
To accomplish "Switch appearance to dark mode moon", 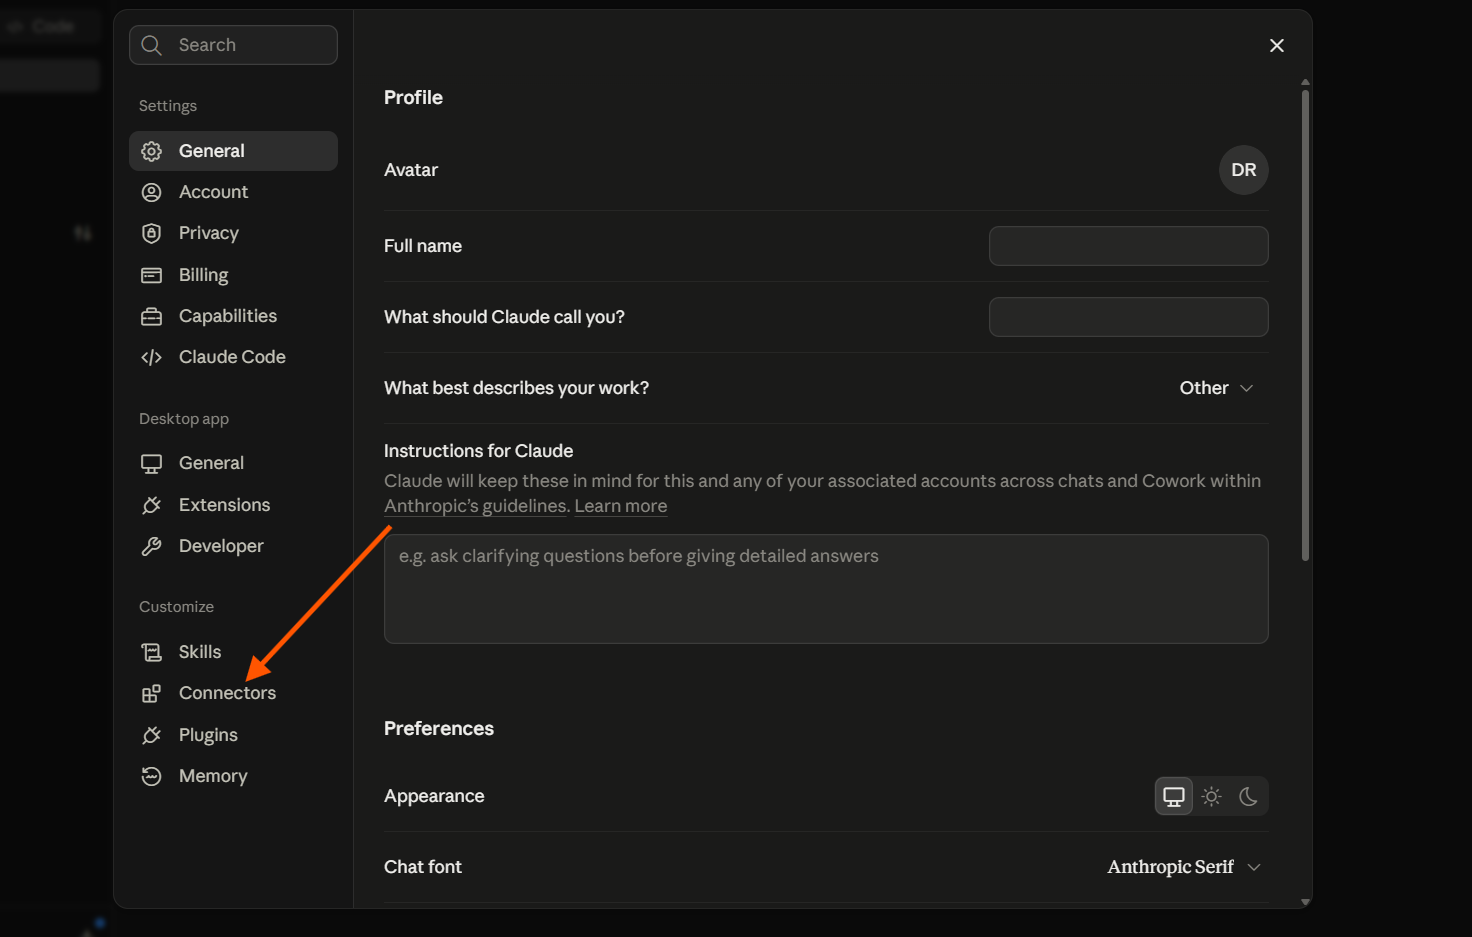I will [x=1248, y=796].
